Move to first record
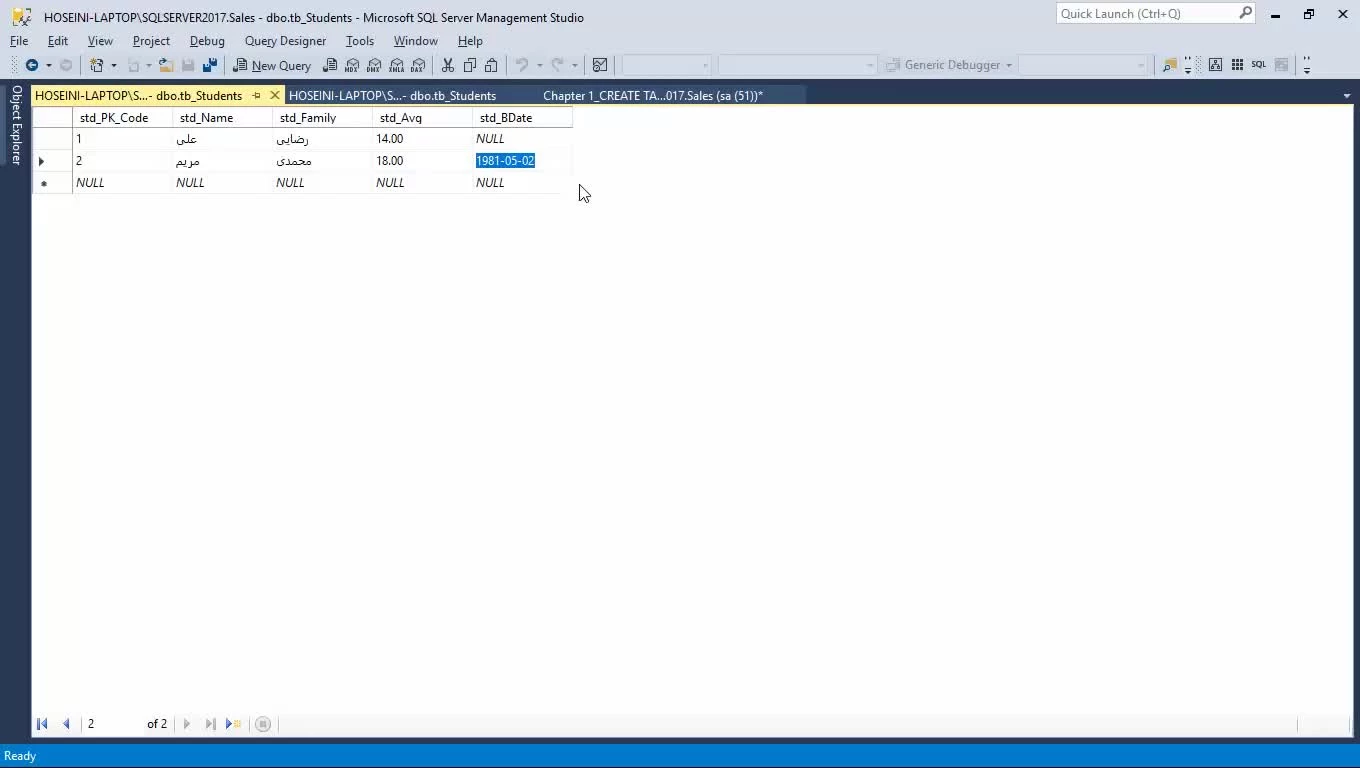Screen dimensions: 1360x768 point(42,724)
